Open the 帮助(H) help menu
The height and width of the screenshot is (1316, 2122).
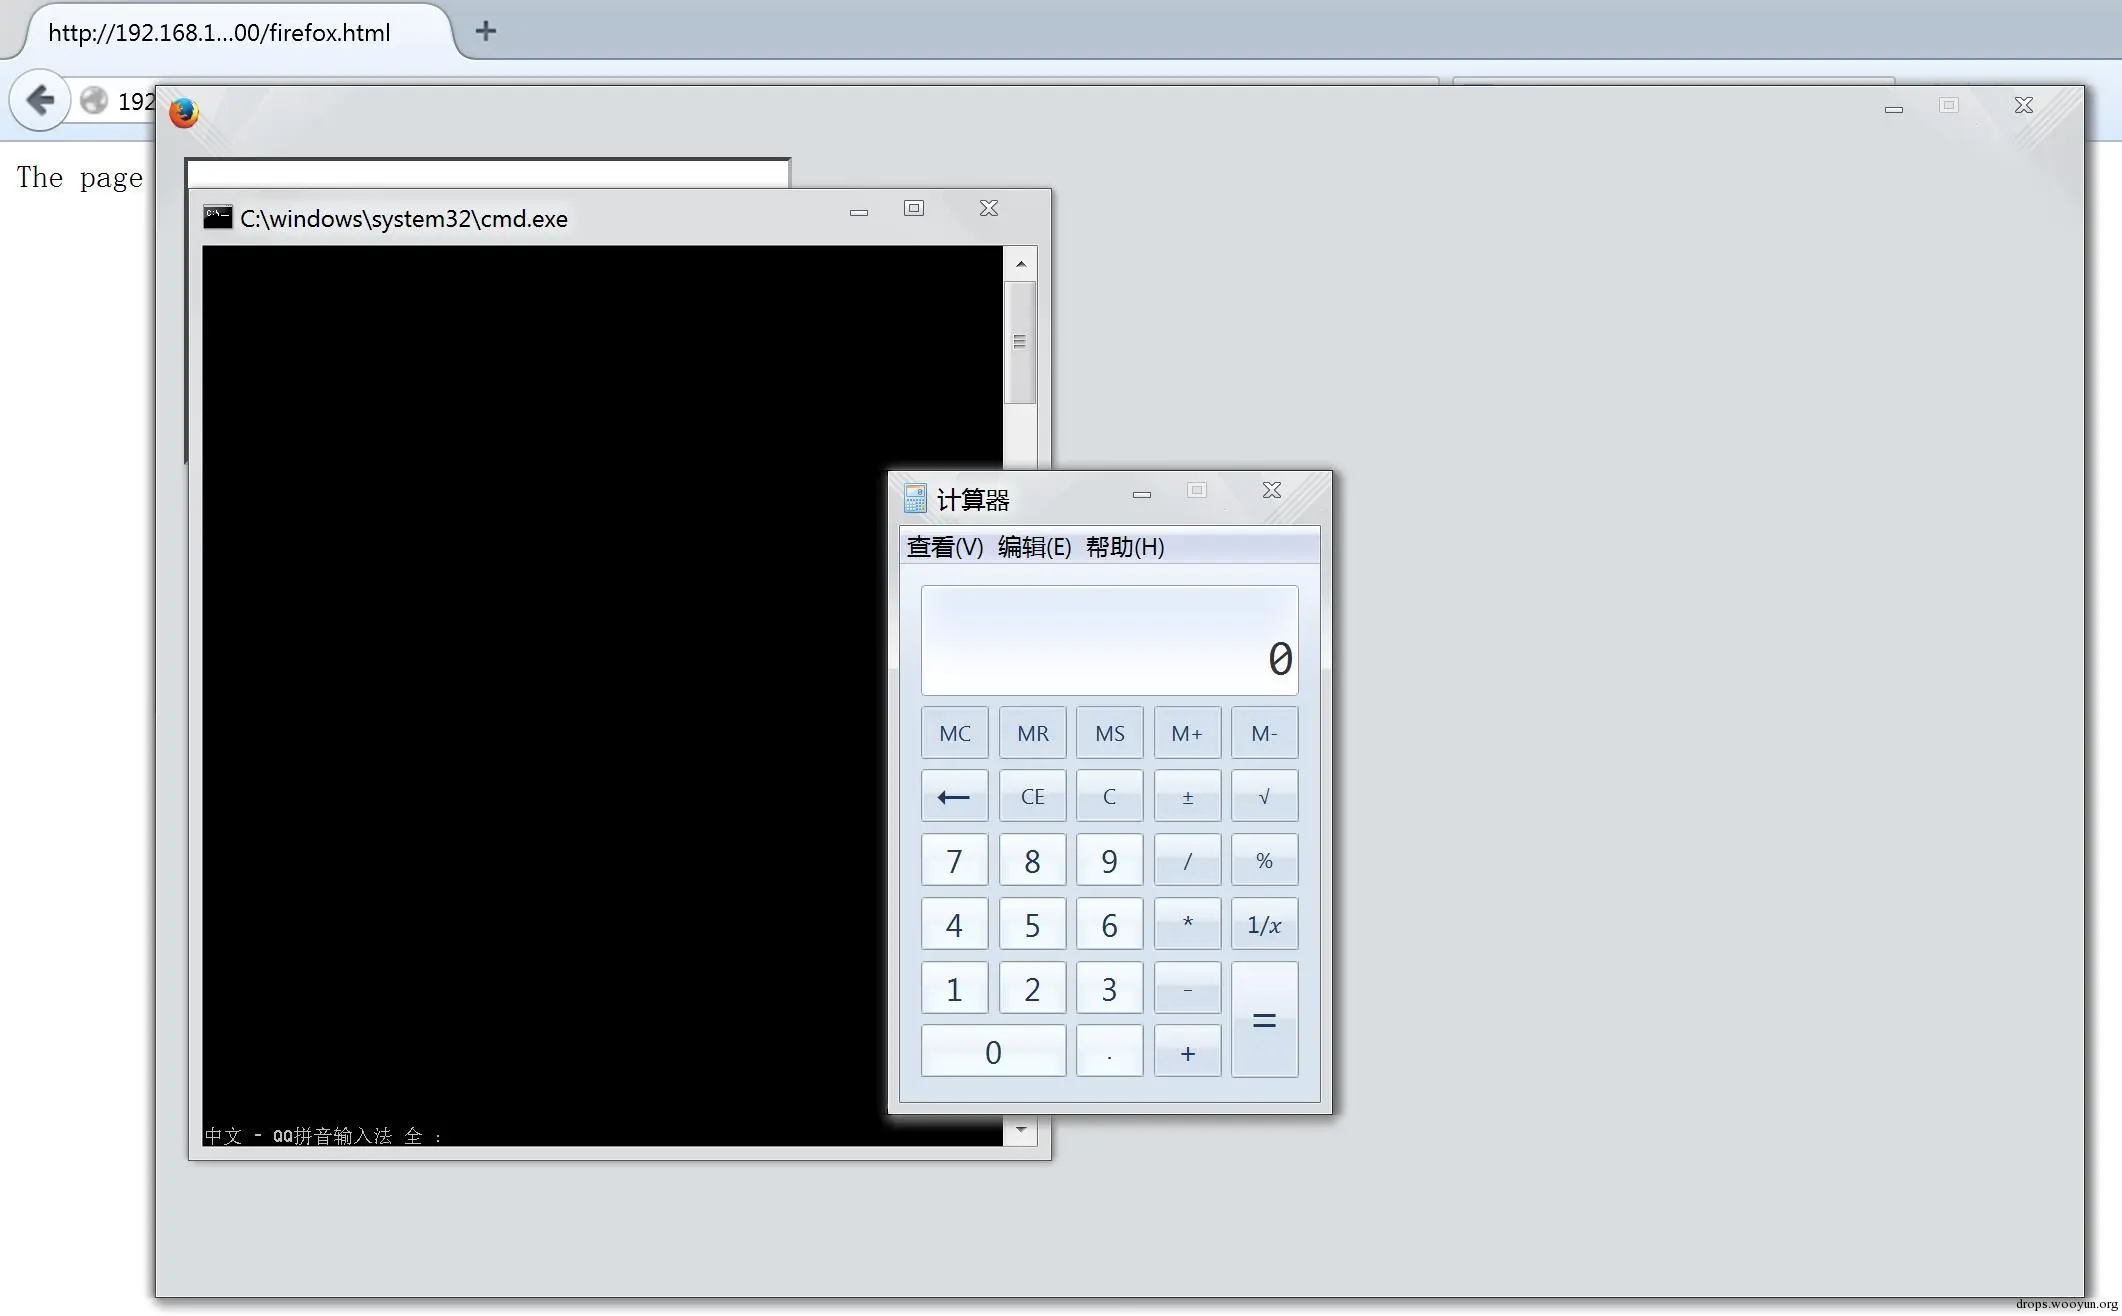pos(1125,547)
